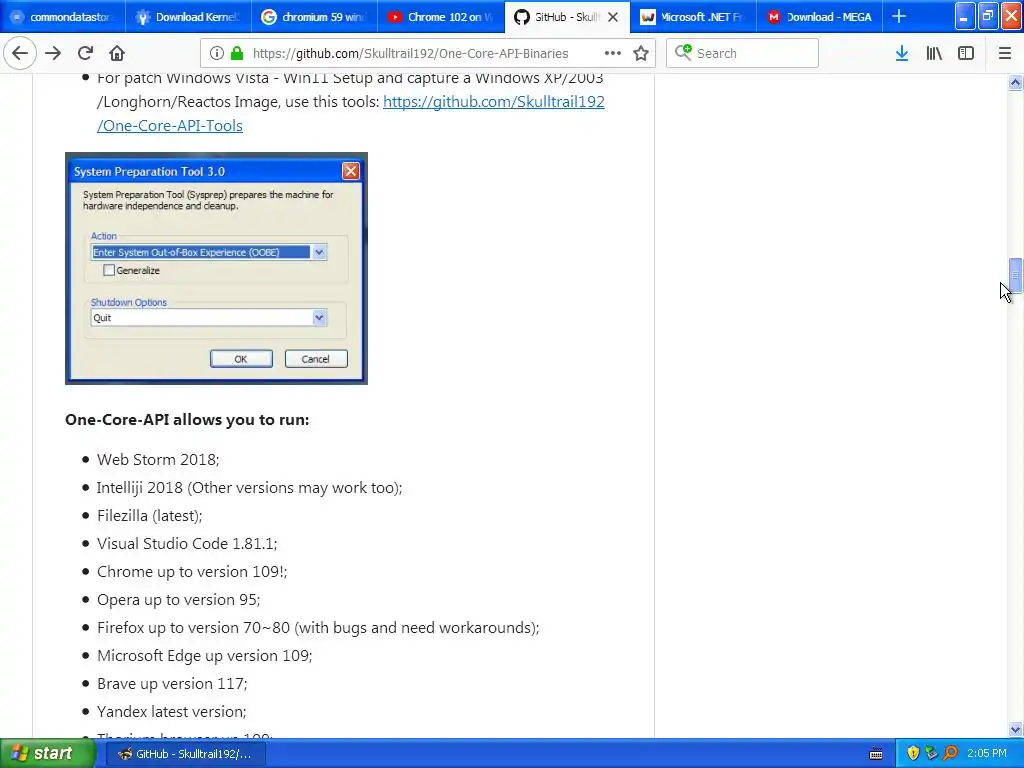Click "One-Core-API allows you to run:" heading
Image resolution: width=1024 pixels, height=768 pixels.
[x=187, y=420]
